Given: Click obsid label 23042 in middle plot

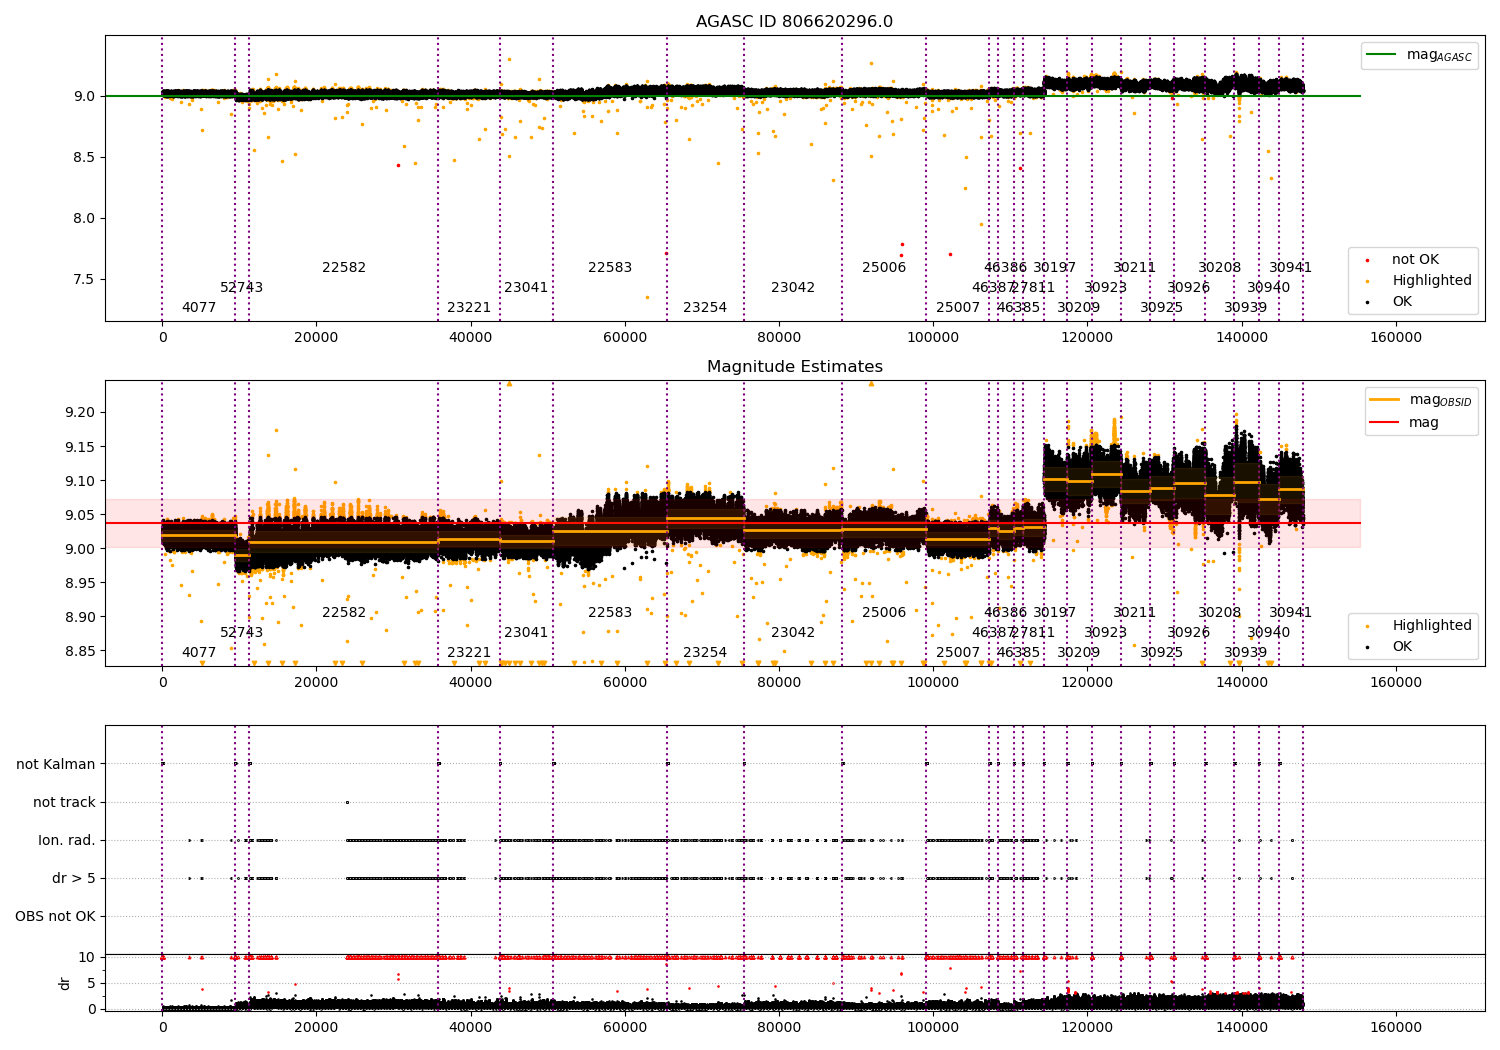Looking at the screenshot, I should pos(793,633).
